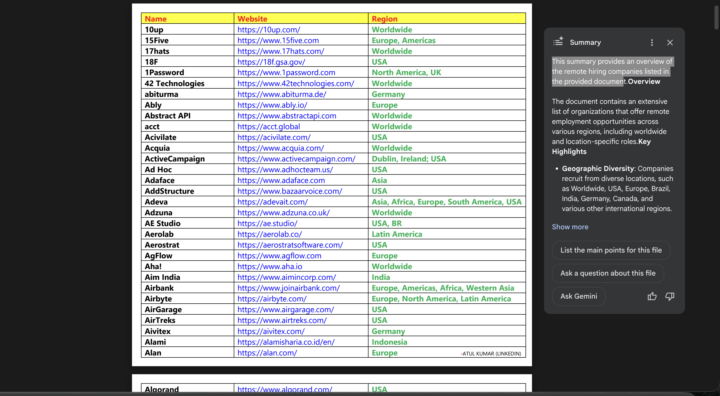The width and height of the screenshot is (720, 396).
Task: Select the ActiveCampaign name cell
Action: point(187,159)
